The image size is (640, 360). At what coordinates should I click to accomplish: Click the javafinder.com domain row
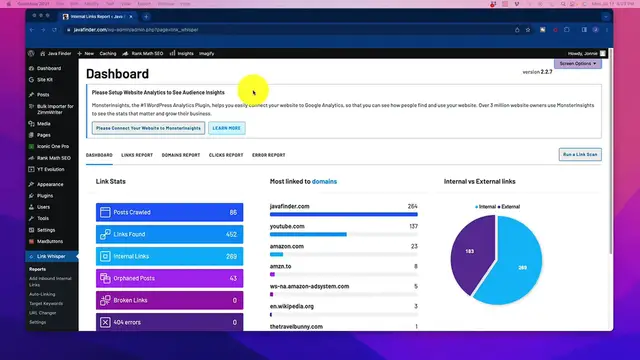coord(344,209)
